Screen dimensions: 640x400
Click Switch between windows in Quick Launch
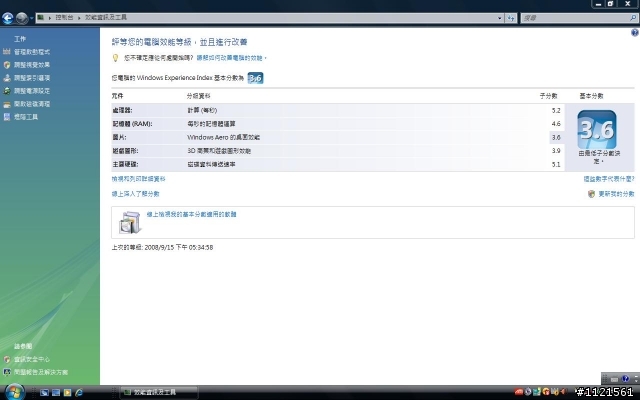56,392
